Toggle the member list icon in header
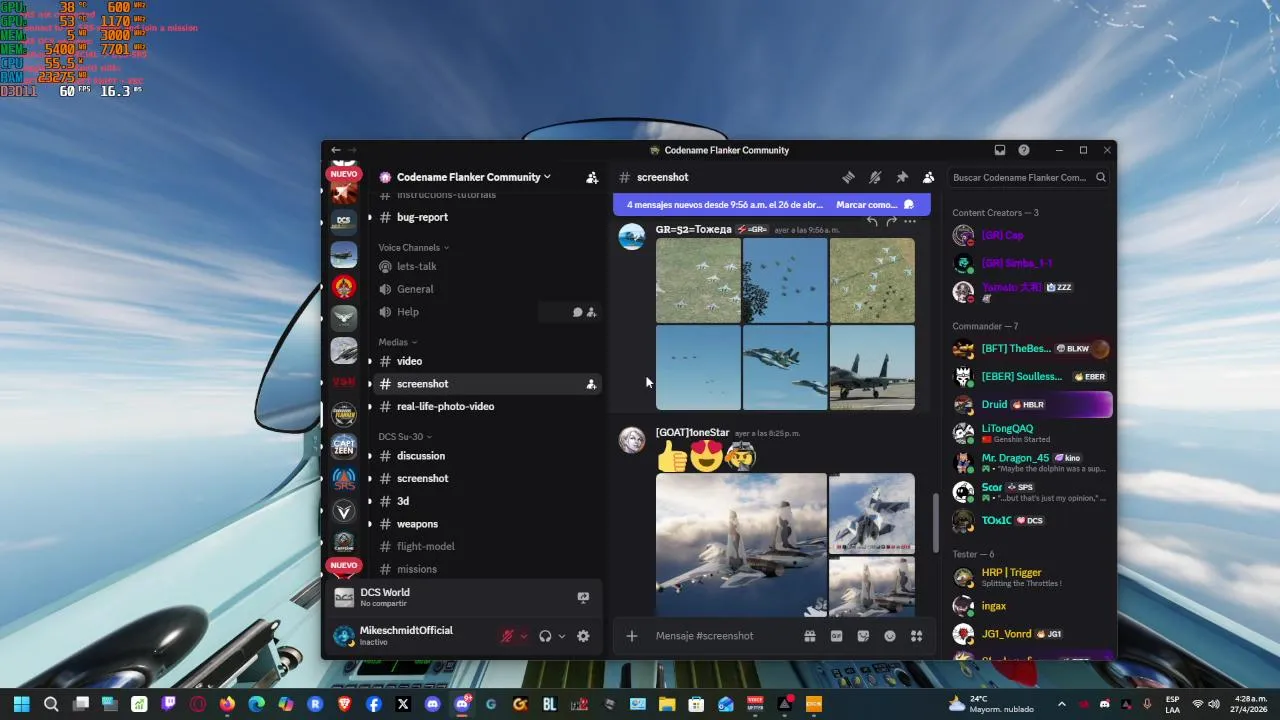This screenshot has height=720, width=1280. click(928, 177)
